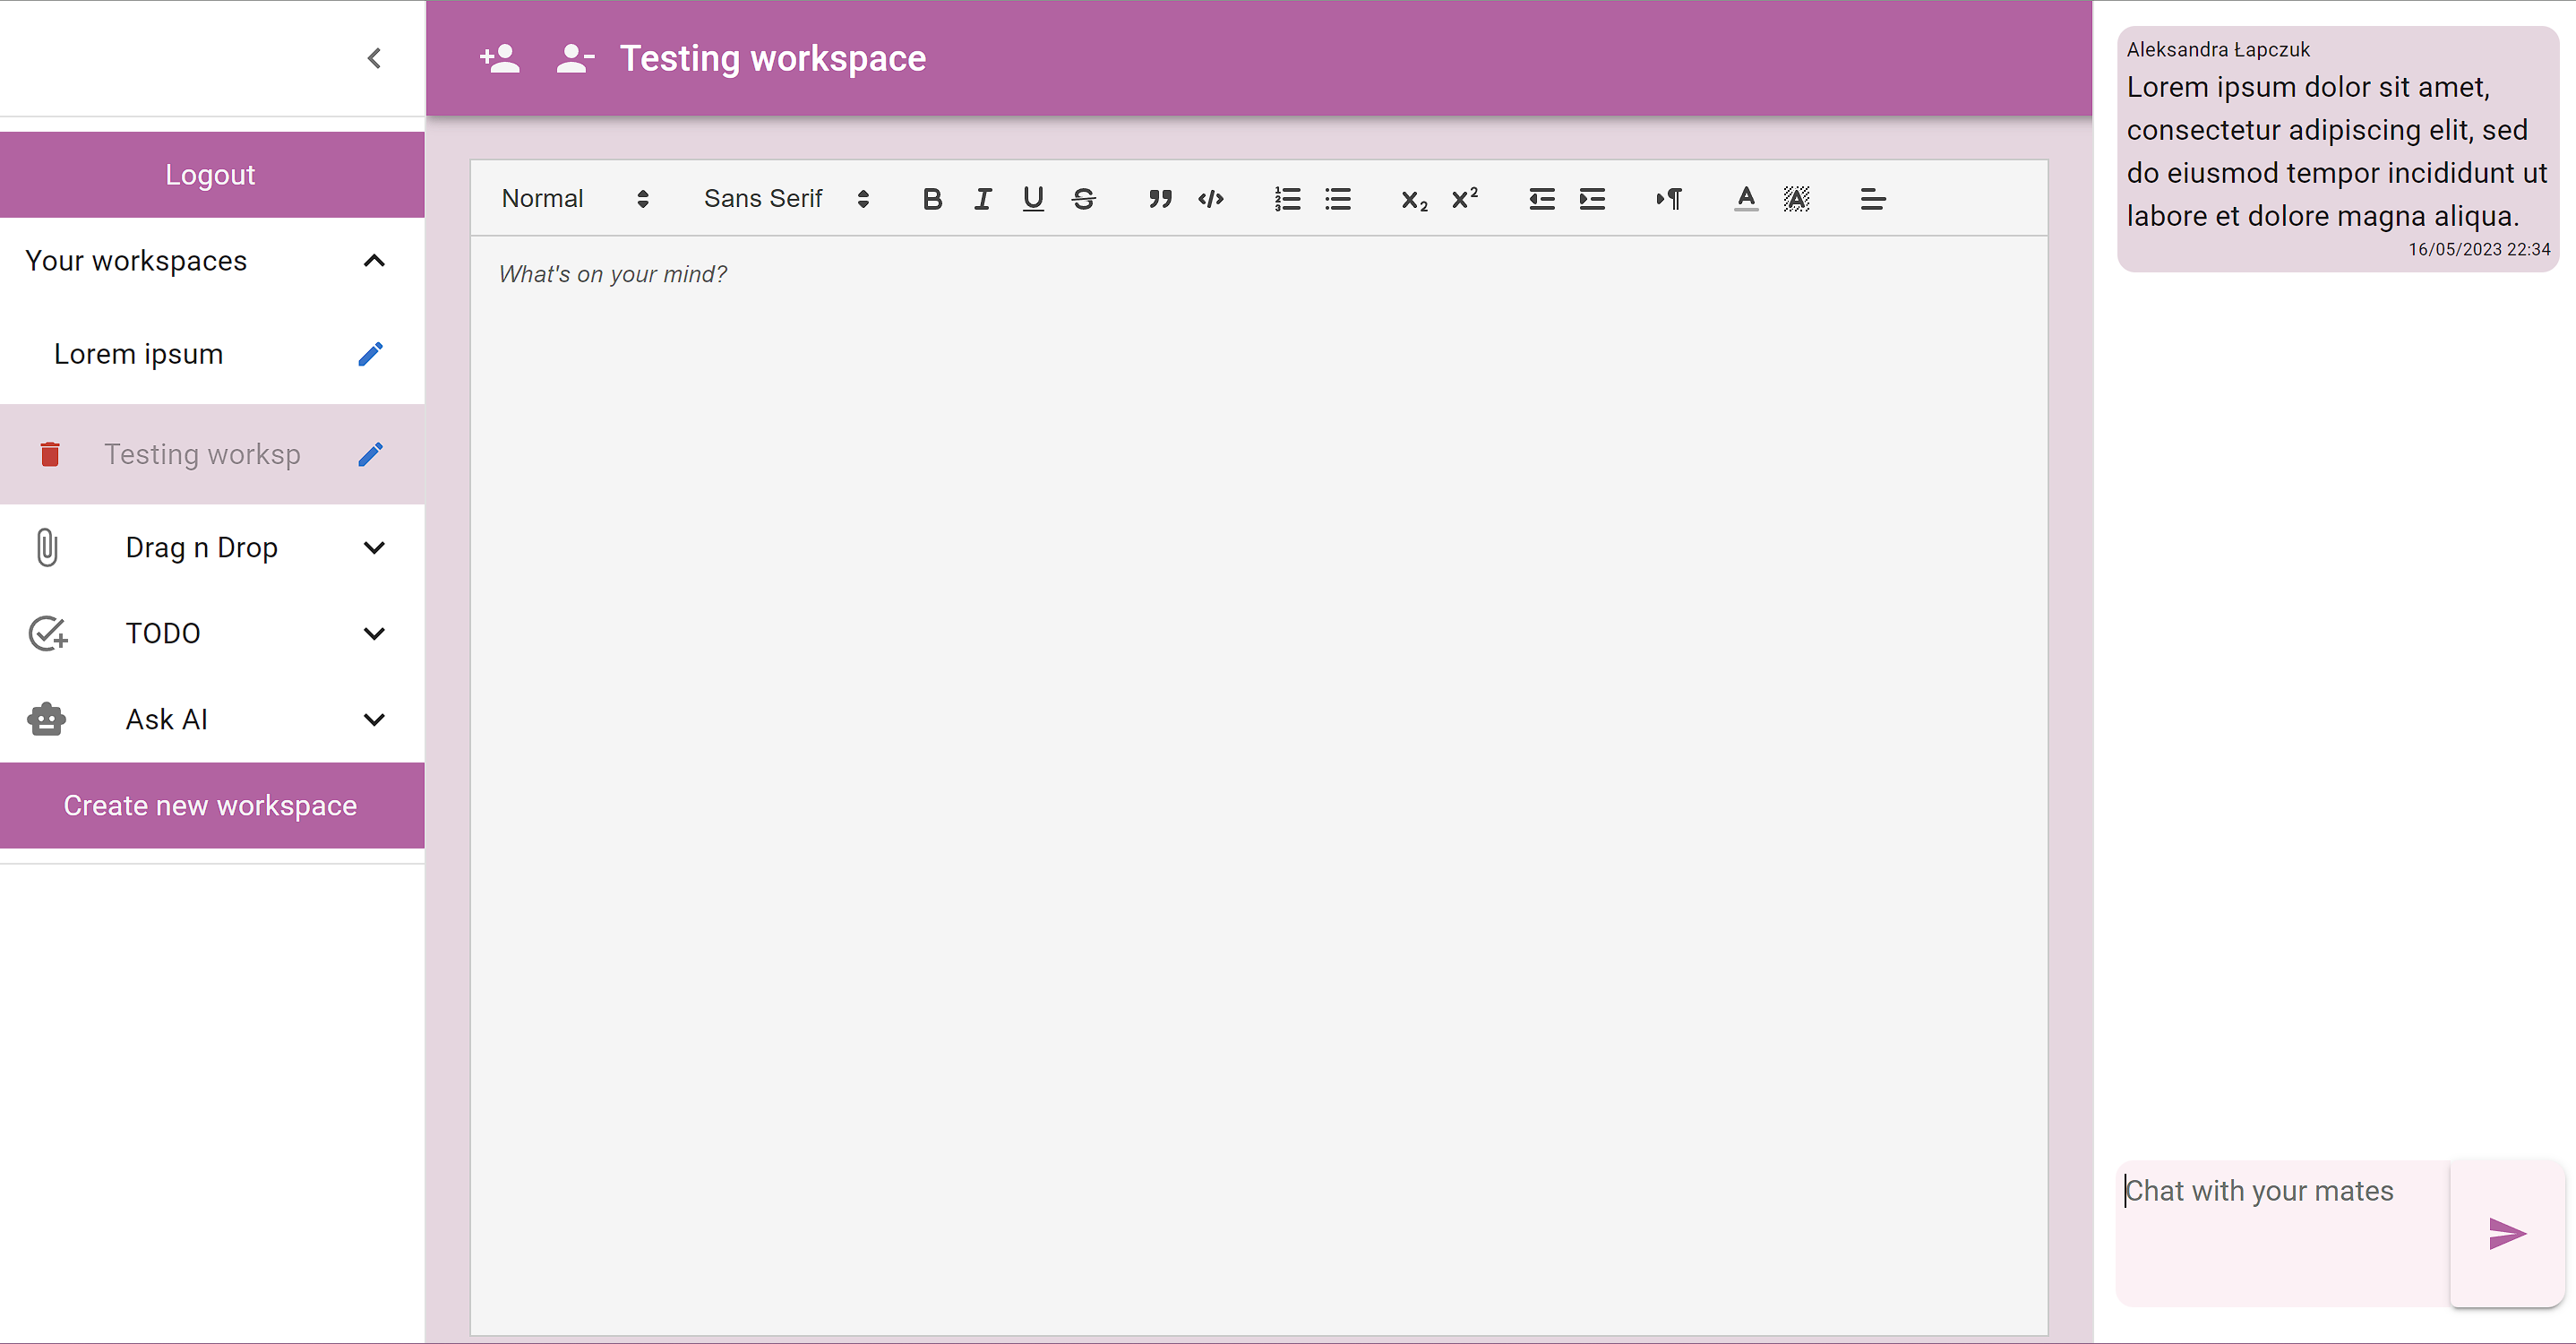Click the remove user icon in header
The image size is (2576, 1344).
pos(575,58)
